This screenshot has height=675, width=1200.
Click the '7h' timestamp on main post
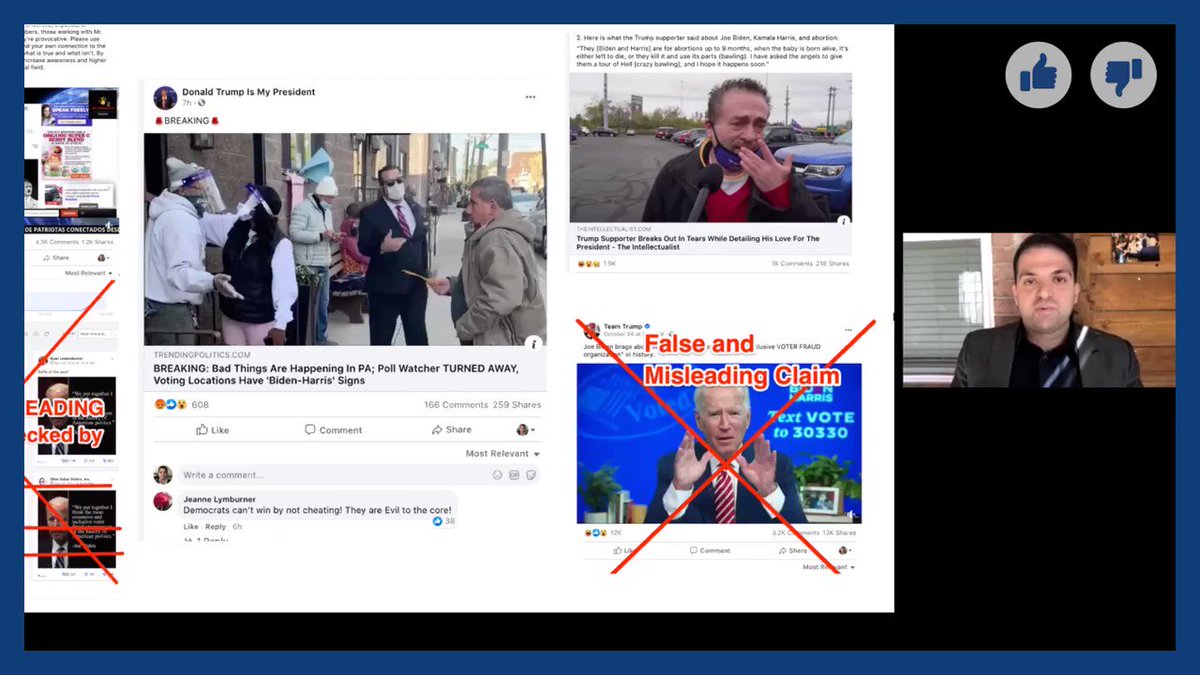click(186, 103)
